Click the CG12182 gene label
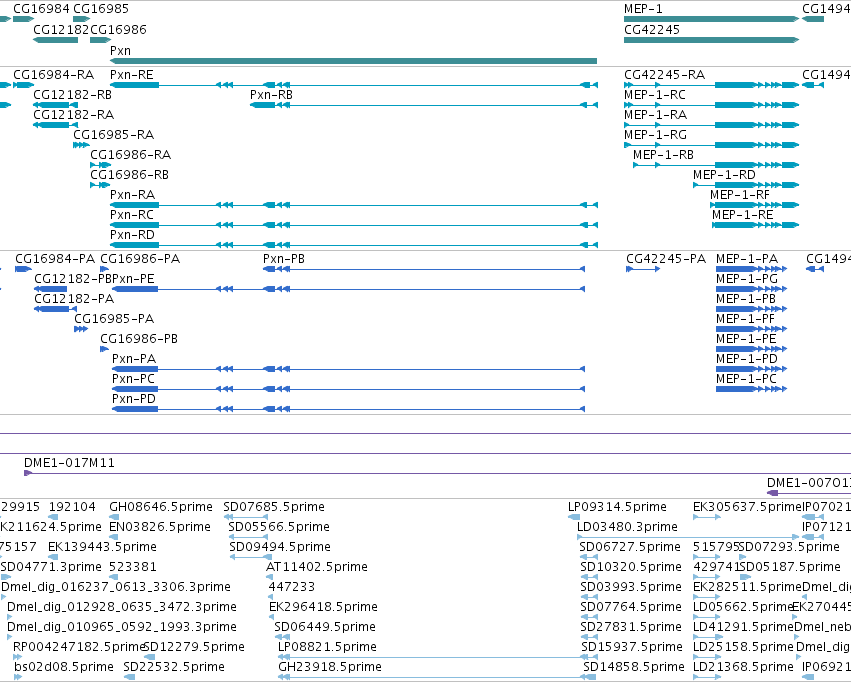This screenshot has width=851, height=682. coord(61,30)
